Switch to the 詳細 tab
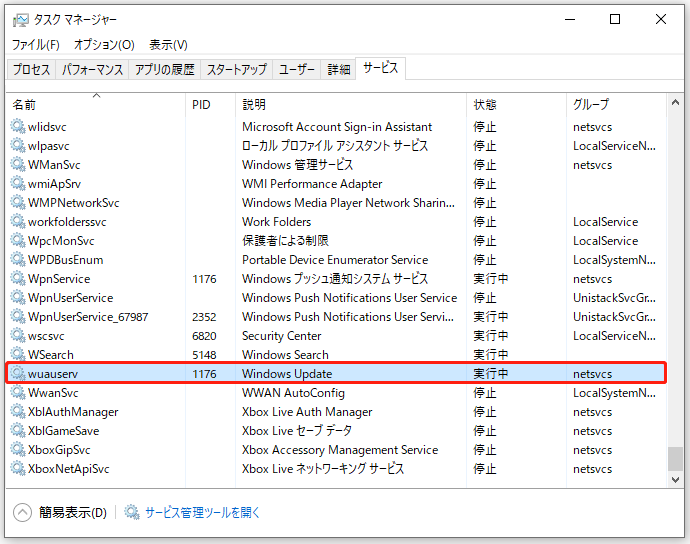This screenshot has height=544, width=690. pyautogui.click(x=338, y=70)
